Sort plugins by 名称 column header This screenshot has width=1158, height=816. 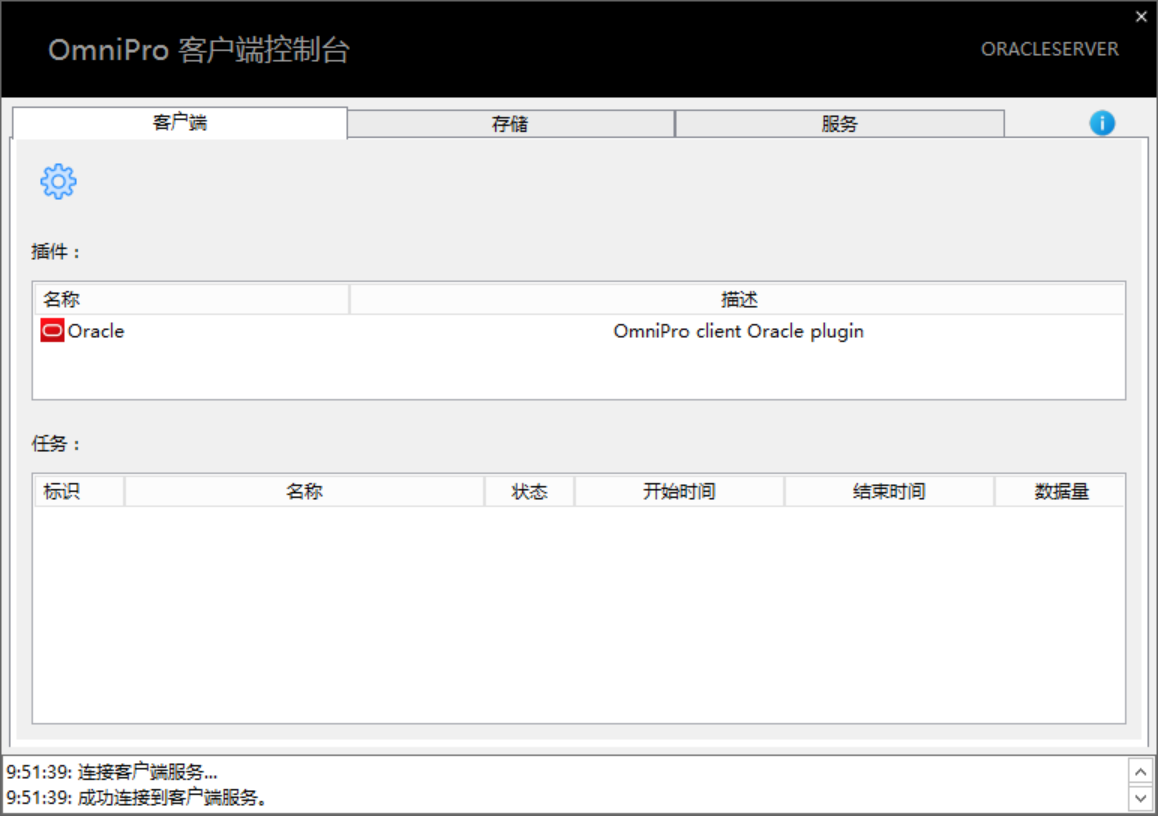(x=190, y=300)
